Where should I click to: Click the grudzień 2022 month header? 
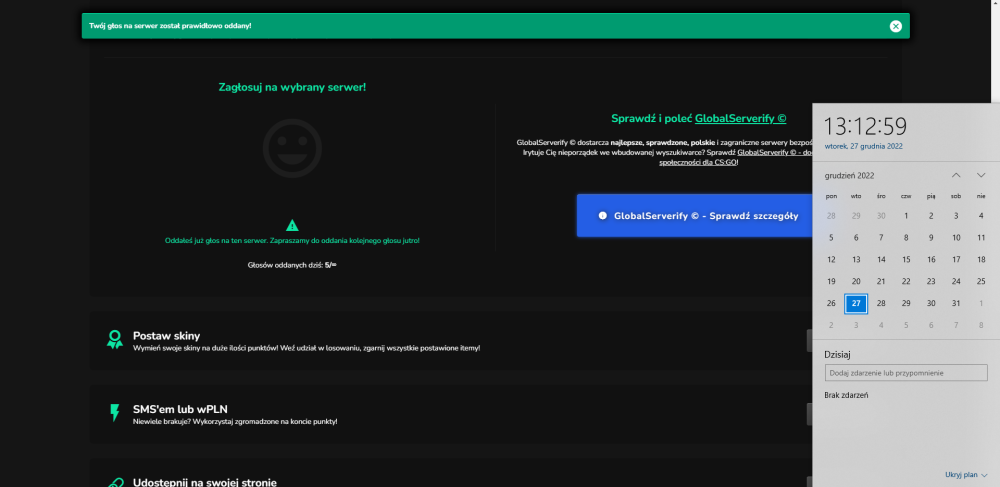coord(849,175)
